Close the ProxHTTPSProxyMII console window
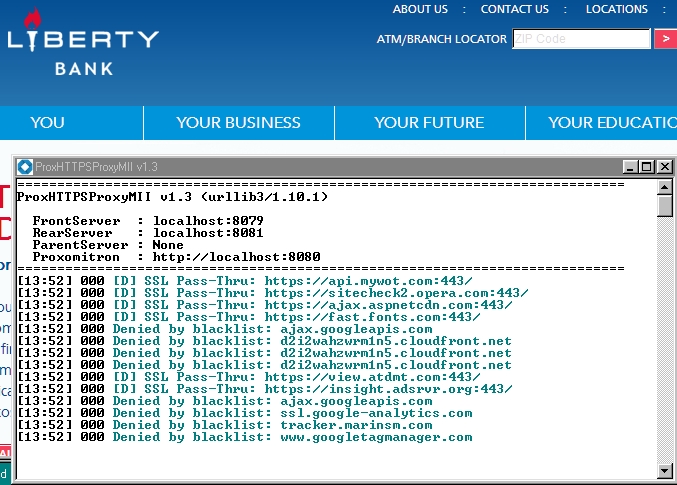The width and height of the screenshot is (677, 485). (x=664, y=167)
